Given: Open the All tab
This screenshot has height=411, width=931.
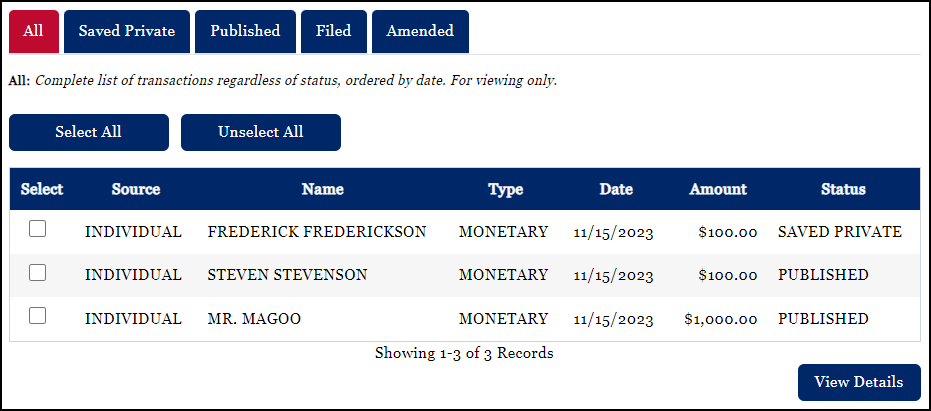Looking at the screenshot, I should (33, 31).
